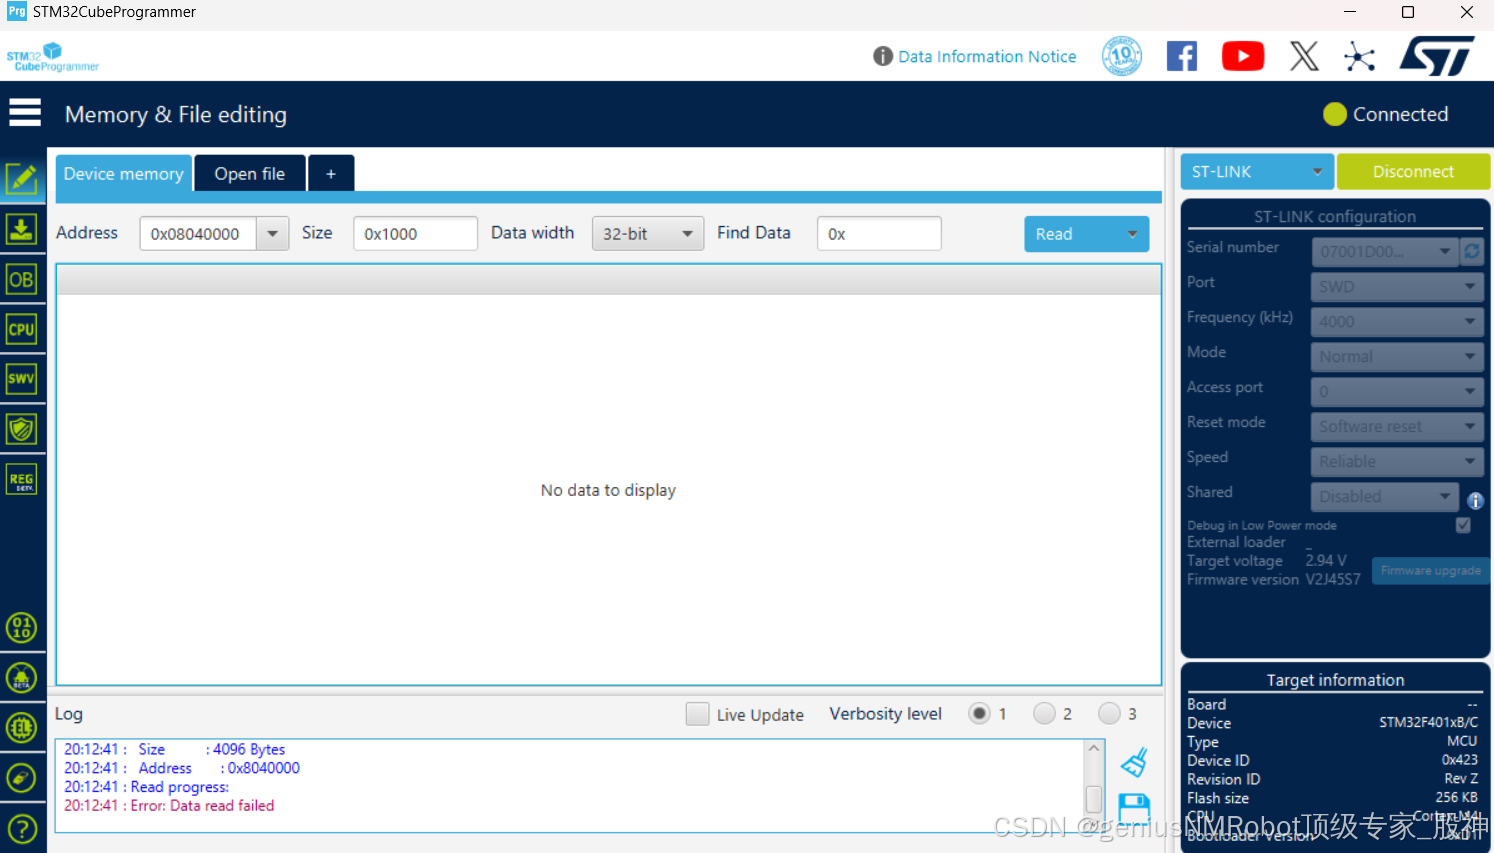Click the Firmware upgrade button
Viewport: 1494px width, 853px height.
(x=1430, y=570)
